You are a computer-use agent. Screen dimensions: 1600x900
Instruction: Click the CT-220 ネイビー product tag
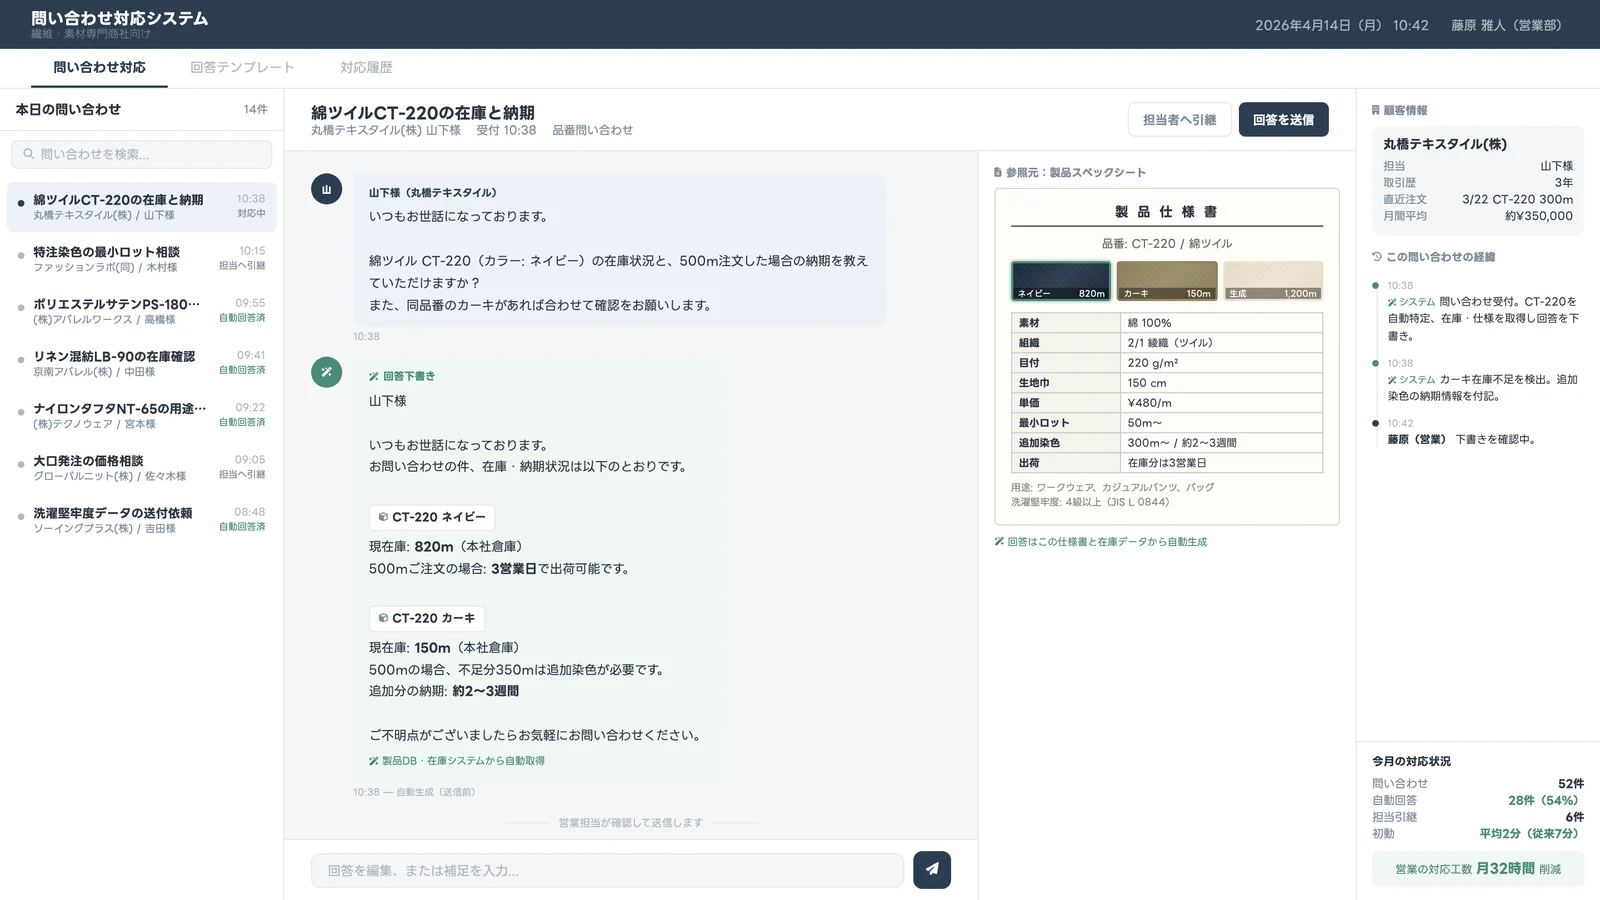coord(432,517)
